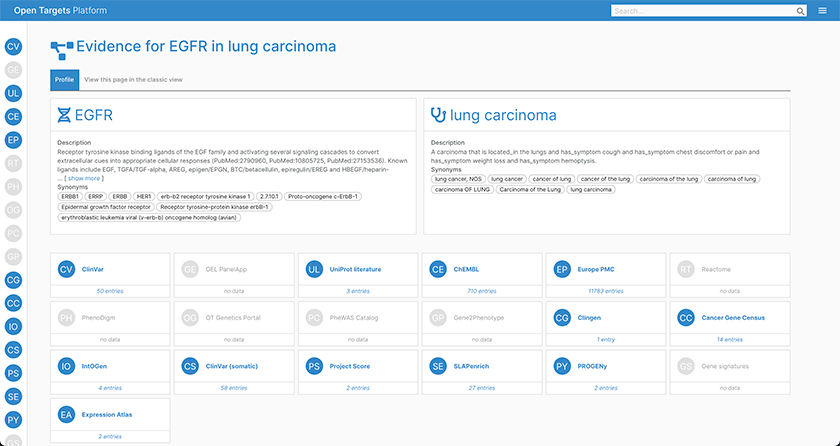Viewport: 840px width, 446px height.
Task: Click the PY icon in the left sidebar
Action: (x=13, y=420)
